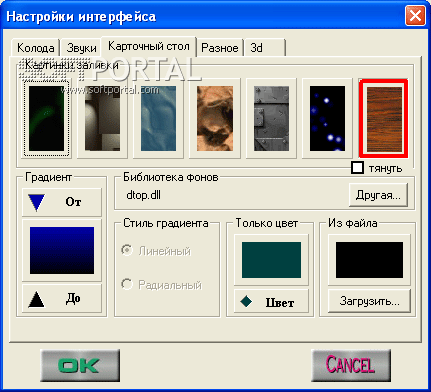Confirm settings with the green OK button

[x=80, y=366]
